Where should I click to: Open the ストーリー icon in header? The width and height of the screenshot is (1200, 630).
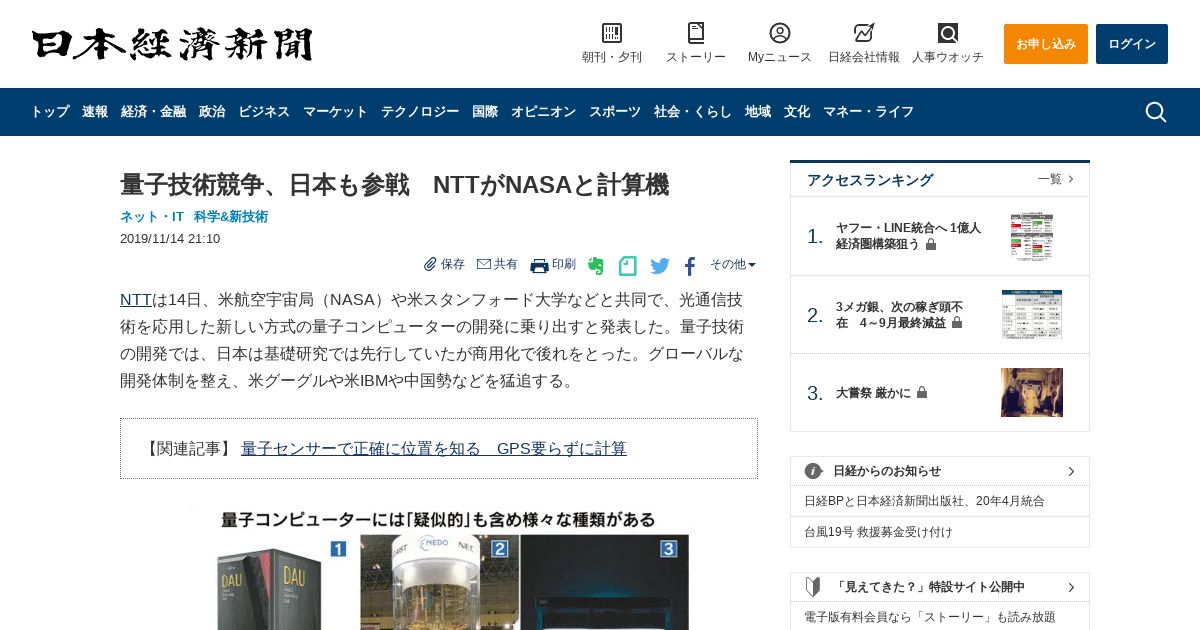tap(696, 33)
